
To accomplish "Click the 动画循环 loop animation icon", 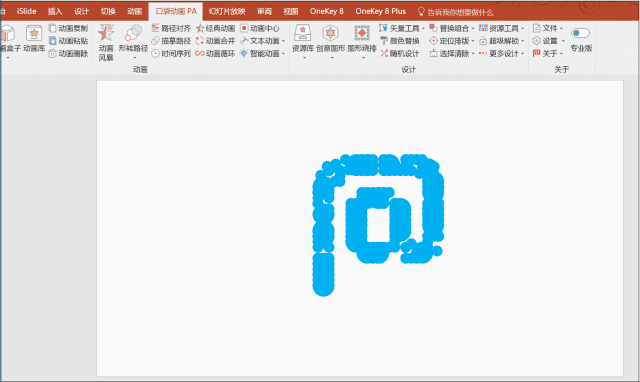I will click(200, 53).
